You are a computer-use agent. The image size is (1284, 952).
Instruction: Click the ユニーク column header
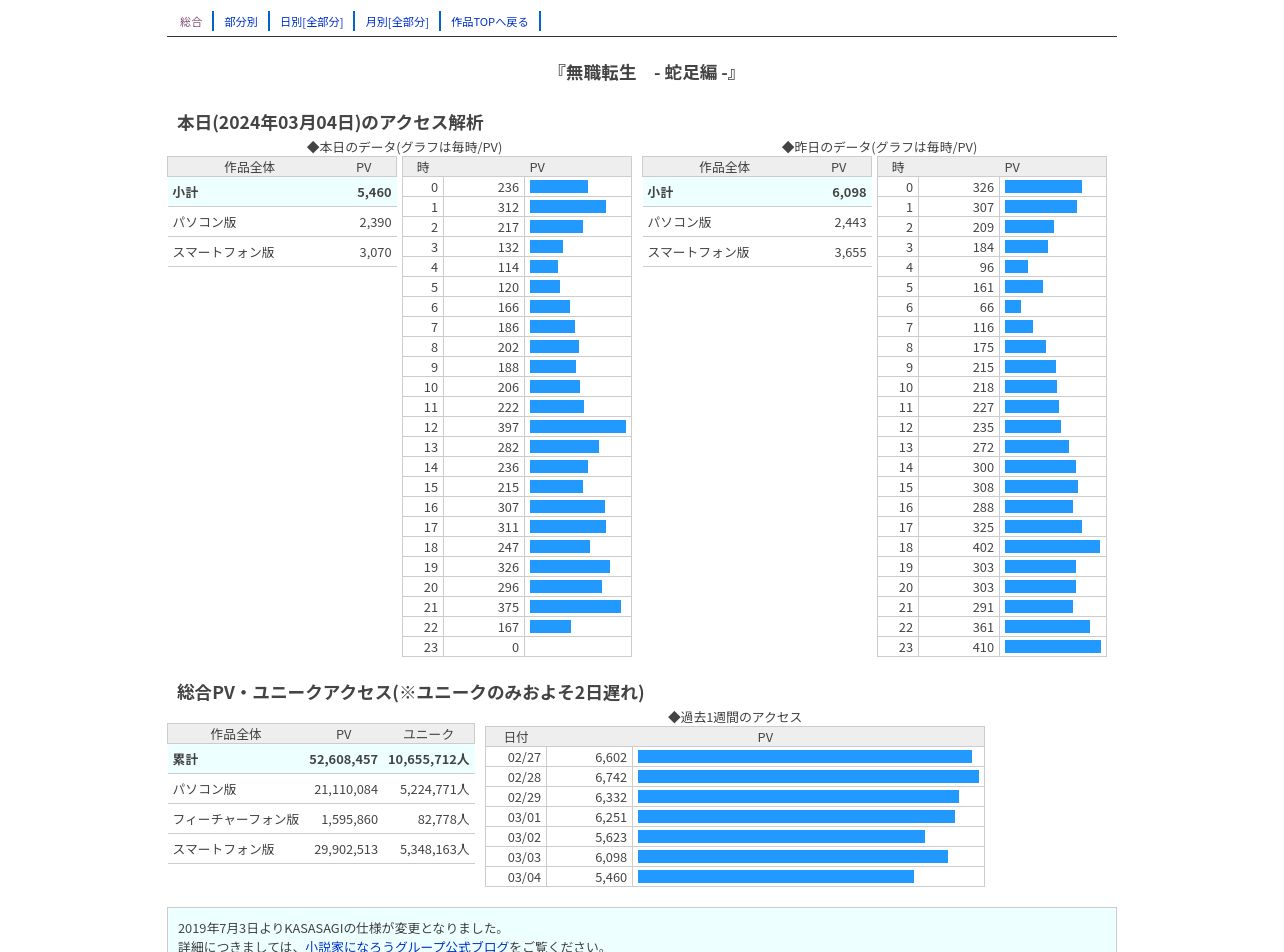(428, 734)
